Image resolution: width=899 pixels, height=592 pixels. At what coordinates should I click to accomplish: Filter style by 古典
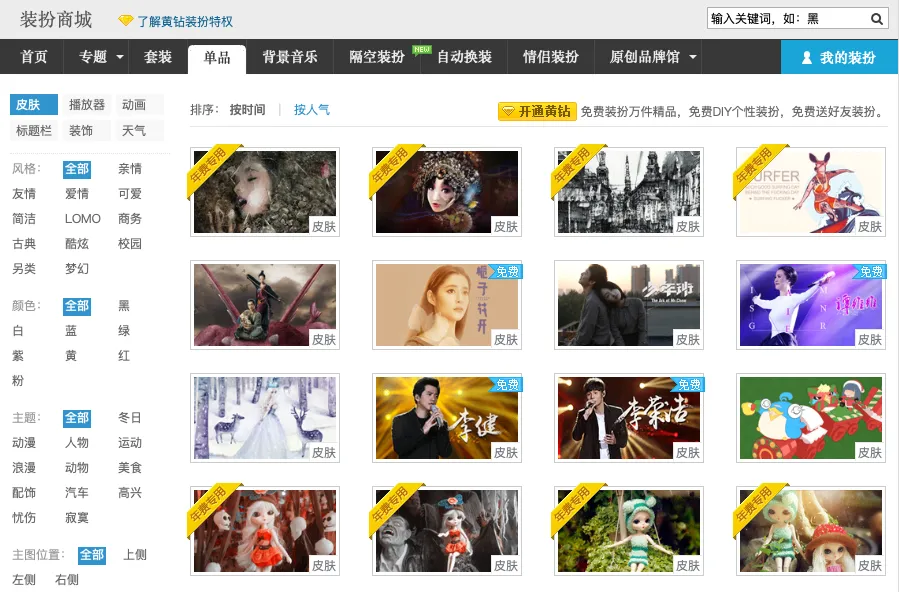pyautogui.click(x=24, y=244)
